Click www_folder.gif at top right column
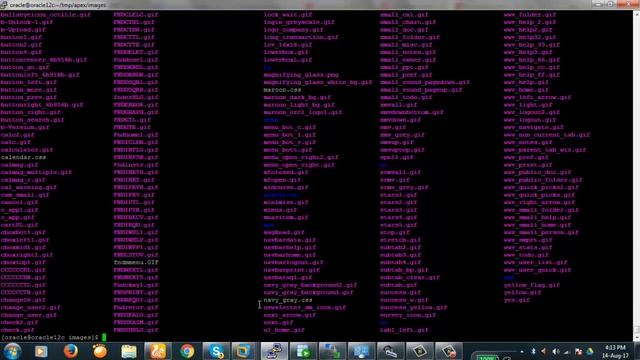The width and height of the screenshot is (640, 360). pos(530,15)
